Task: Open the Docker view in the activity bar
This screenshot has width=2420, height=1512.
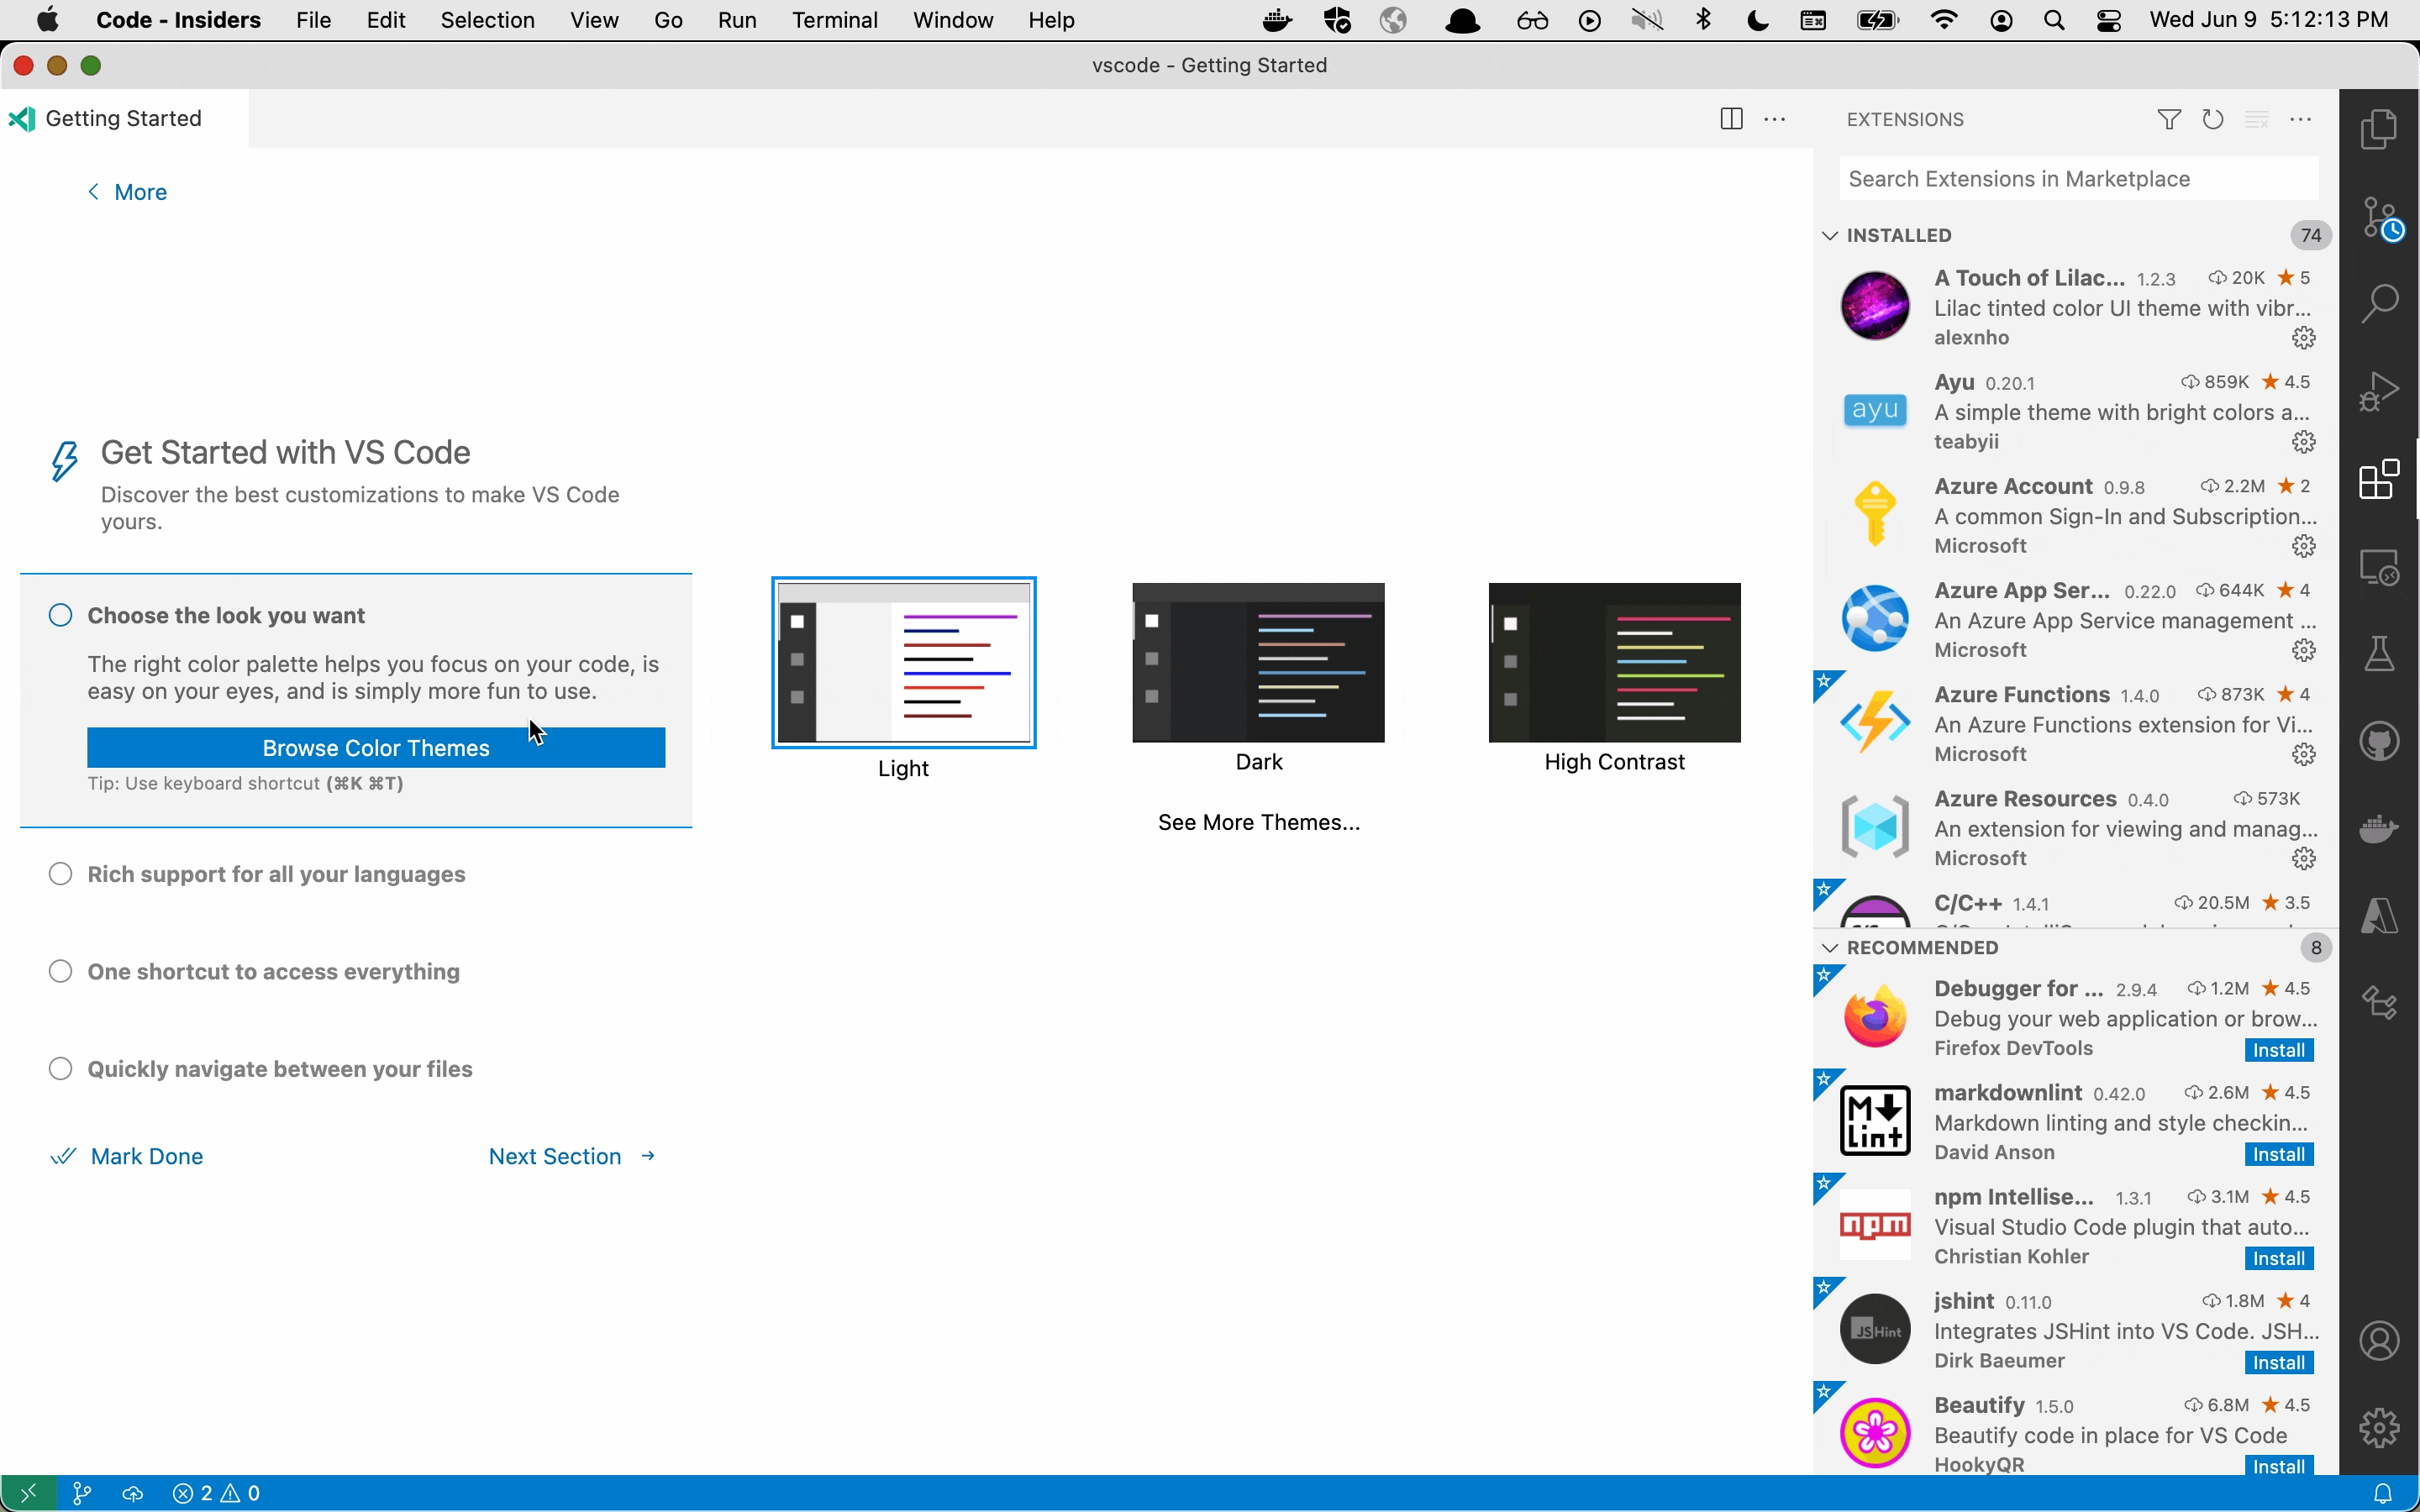Action: [2378, 828]
